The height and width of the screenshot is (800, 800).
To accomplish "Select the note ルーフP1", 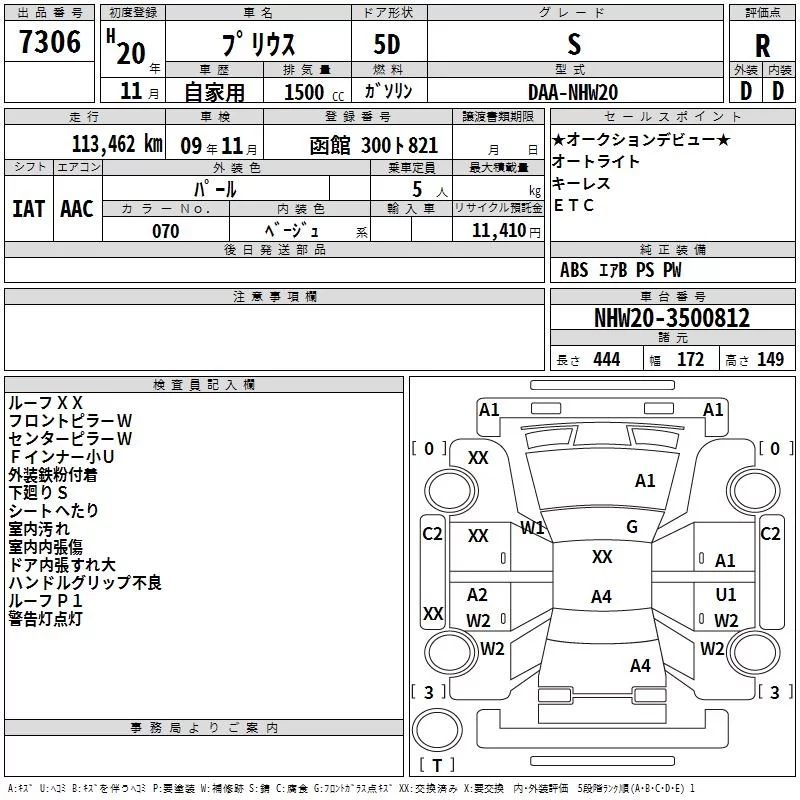I will [x=45, y=601].
